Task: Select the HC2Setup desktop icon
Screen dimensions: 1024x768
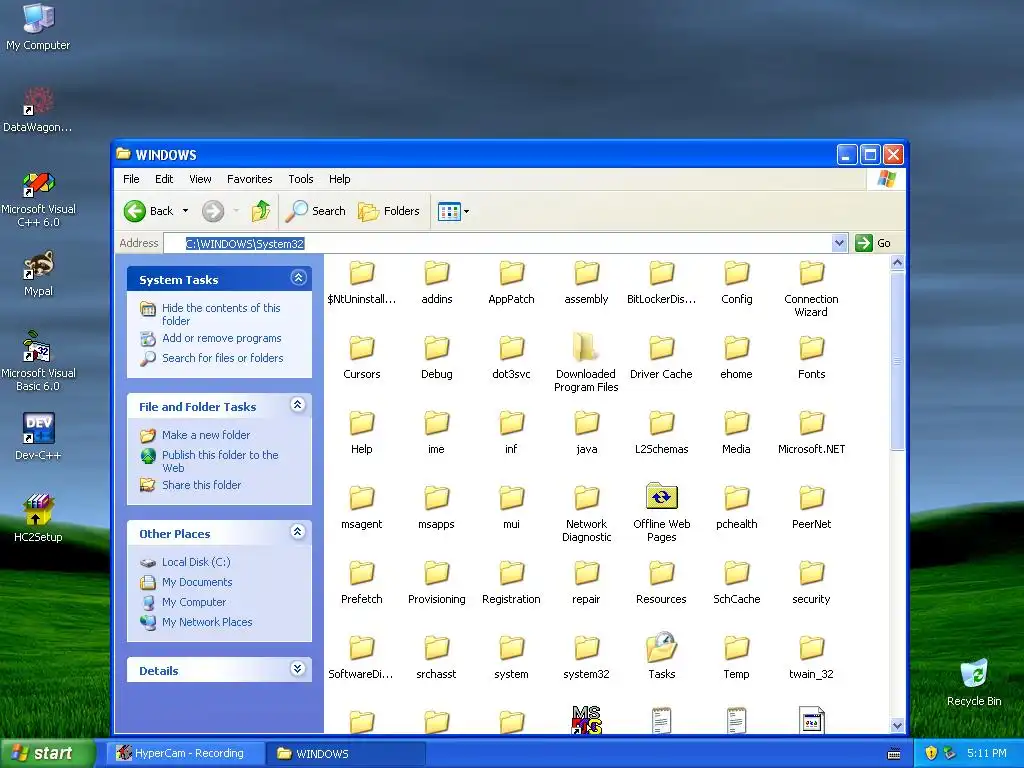Action: point(38,518)
